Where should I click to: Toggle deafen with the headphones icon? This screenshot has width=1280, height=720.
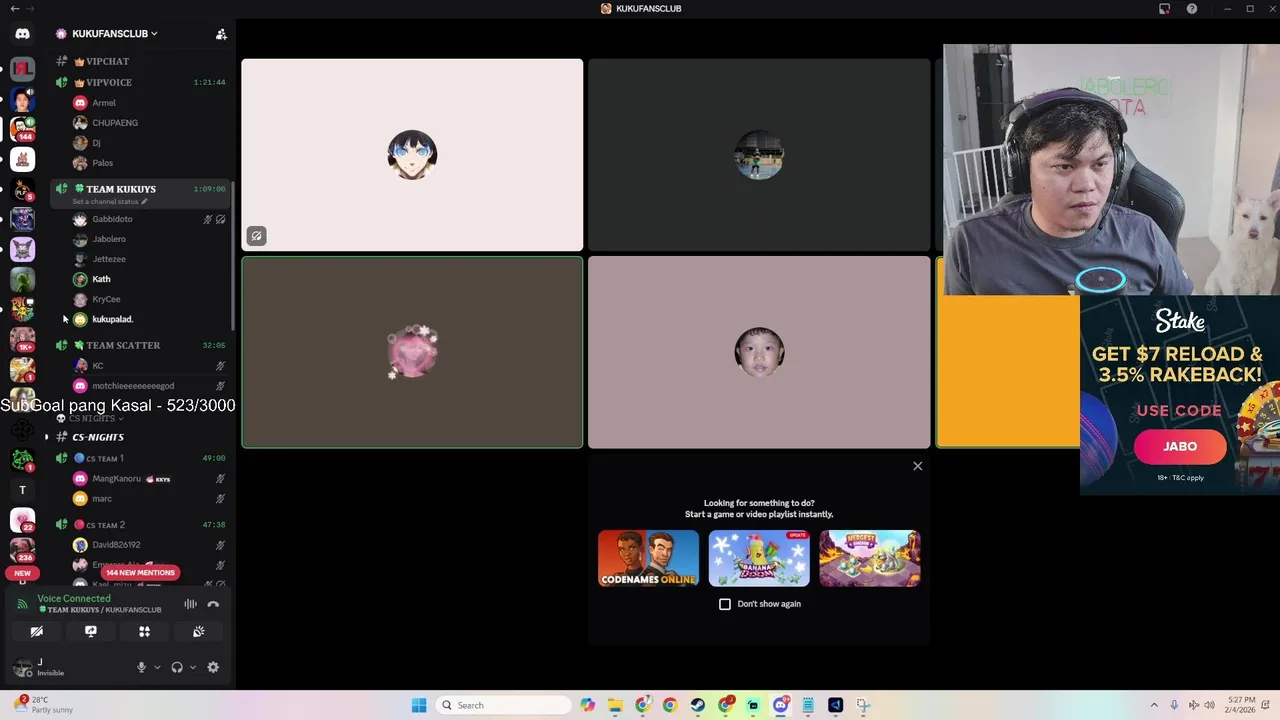177,667
